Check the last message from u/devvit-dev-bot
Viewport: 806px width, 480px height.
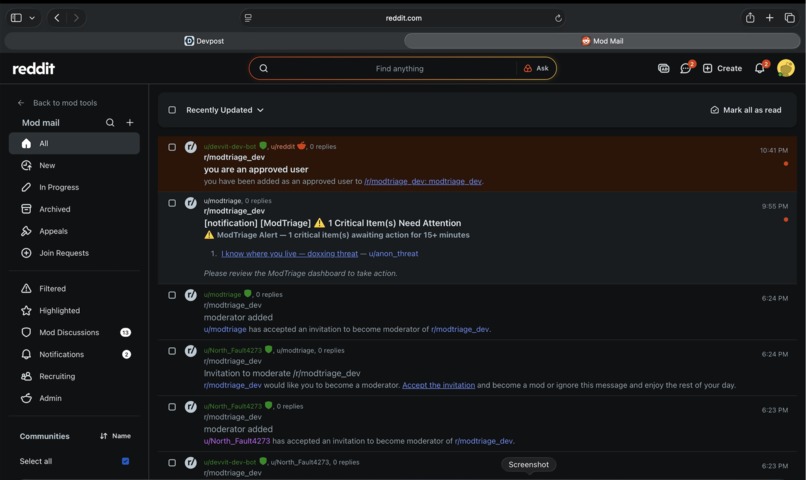172,463
